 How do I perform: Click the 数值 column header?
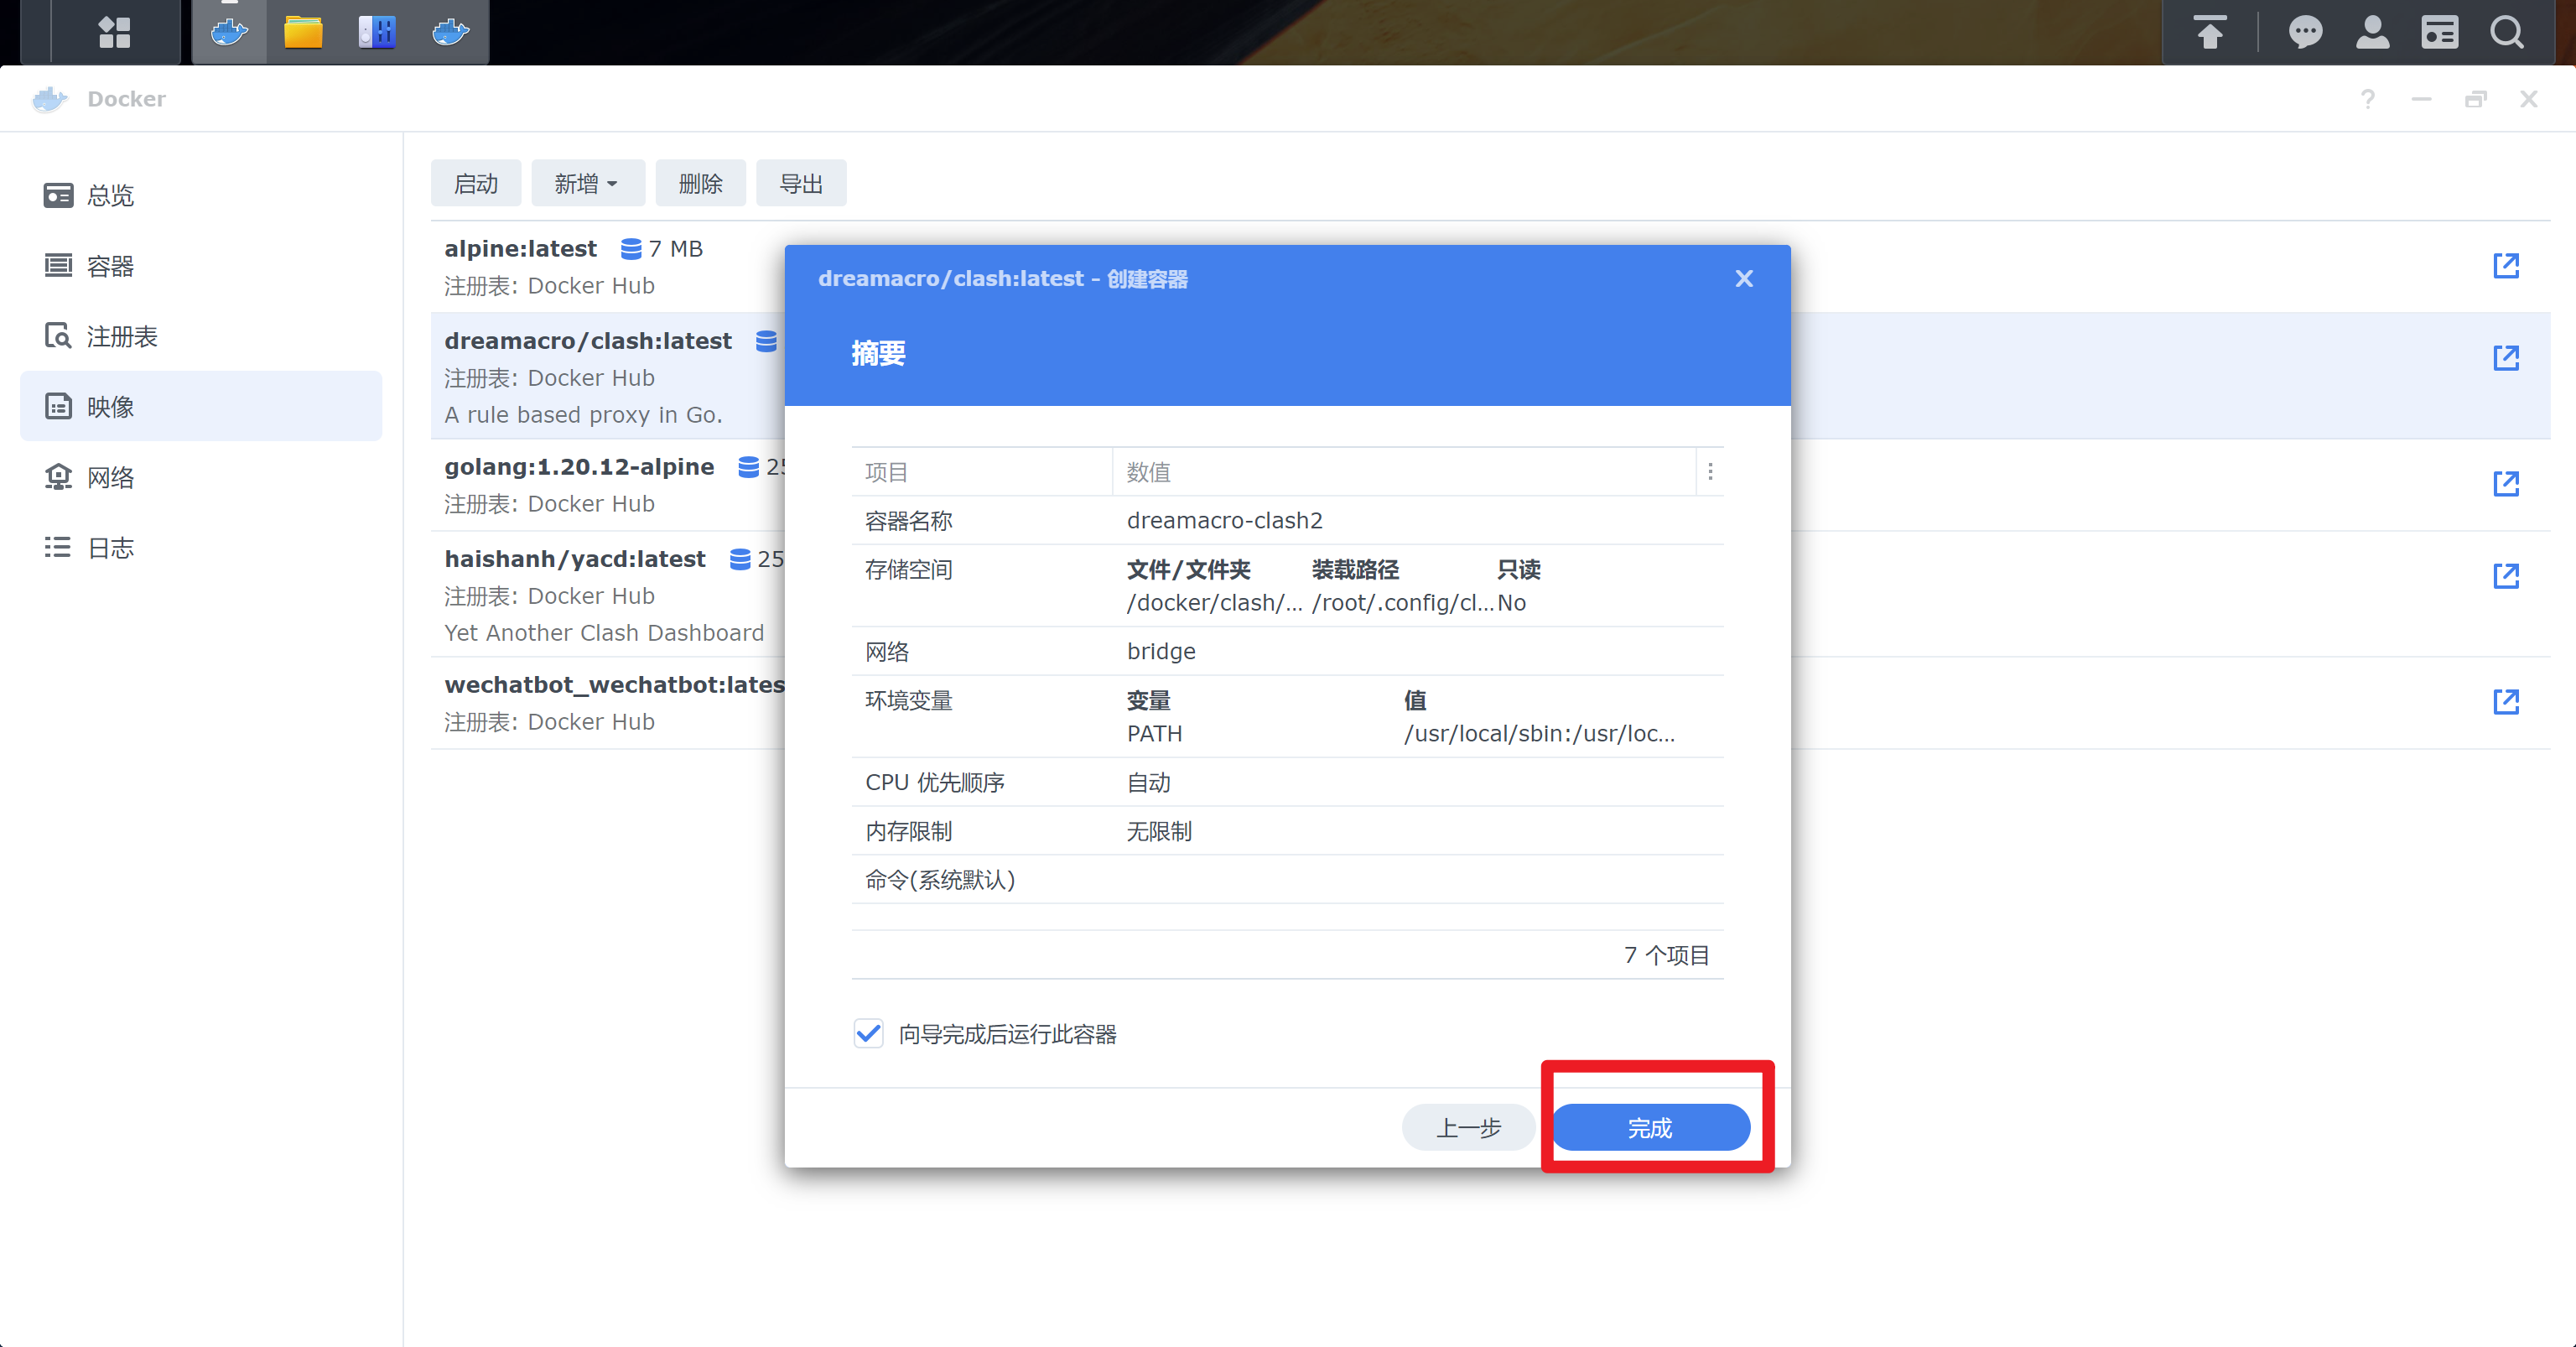tap(1404, 472)
